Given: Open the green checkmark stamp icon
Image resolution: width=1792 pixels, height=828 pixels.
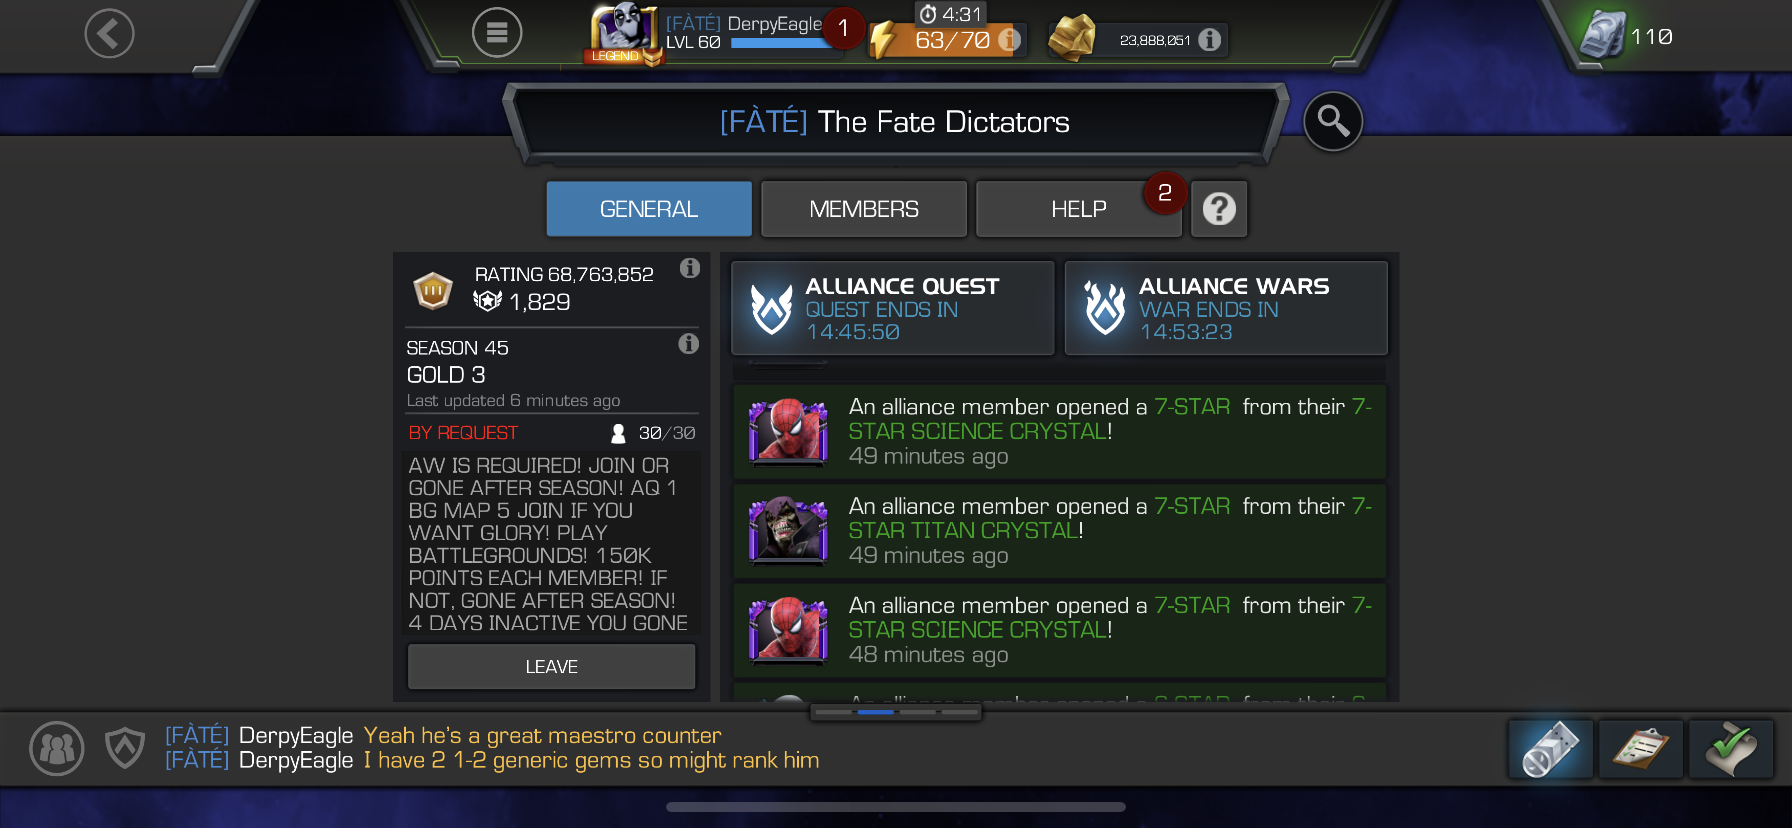Looking at the screenshot, I should [x=1731, y=749].
